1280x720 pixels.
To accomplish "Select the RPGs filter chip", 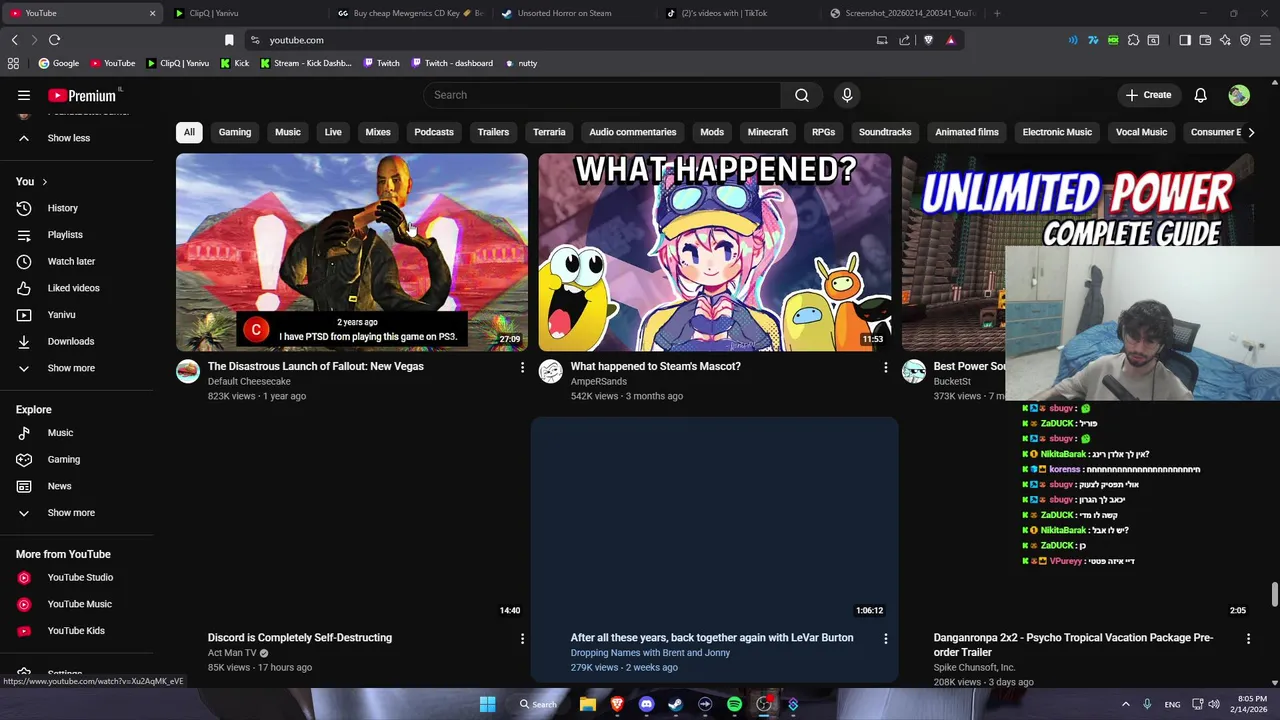I will coord(823,132).
